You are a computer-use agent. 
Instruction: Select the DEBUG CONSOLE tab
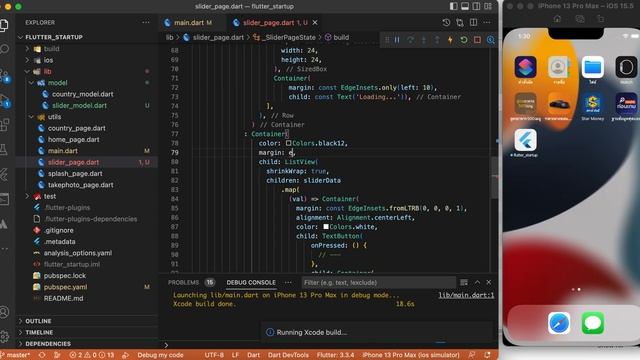[x=251, y=282]
